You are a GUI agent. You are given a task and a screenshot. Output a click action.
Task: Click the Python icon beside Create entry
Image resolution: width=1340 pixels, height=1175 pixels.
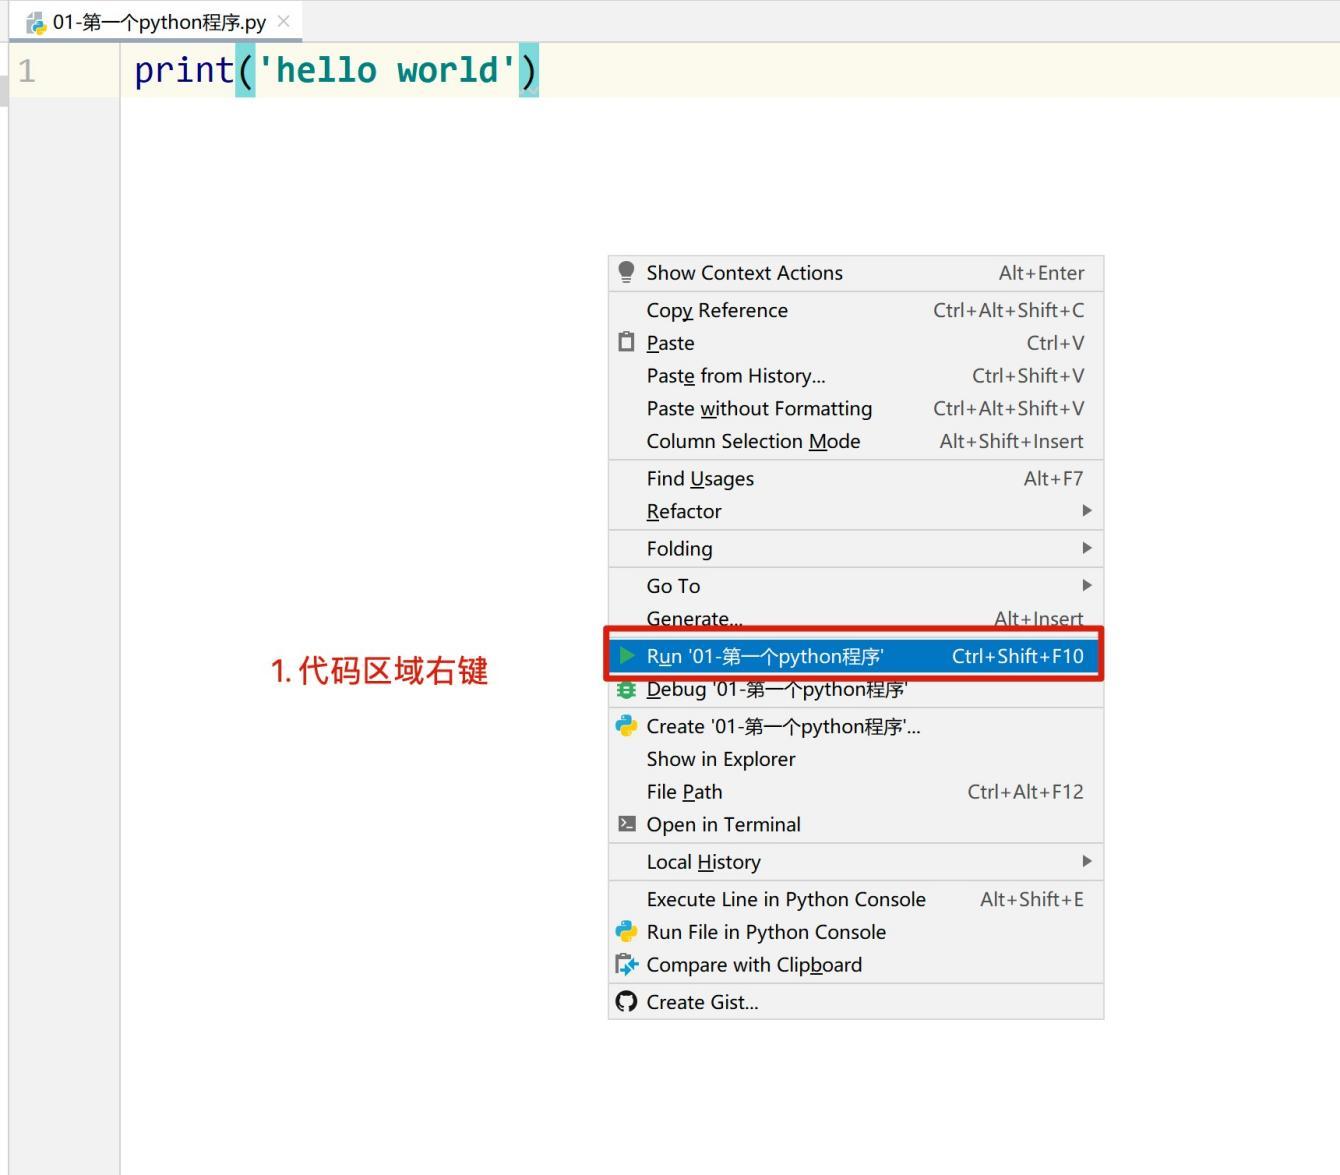coord(627,726)
